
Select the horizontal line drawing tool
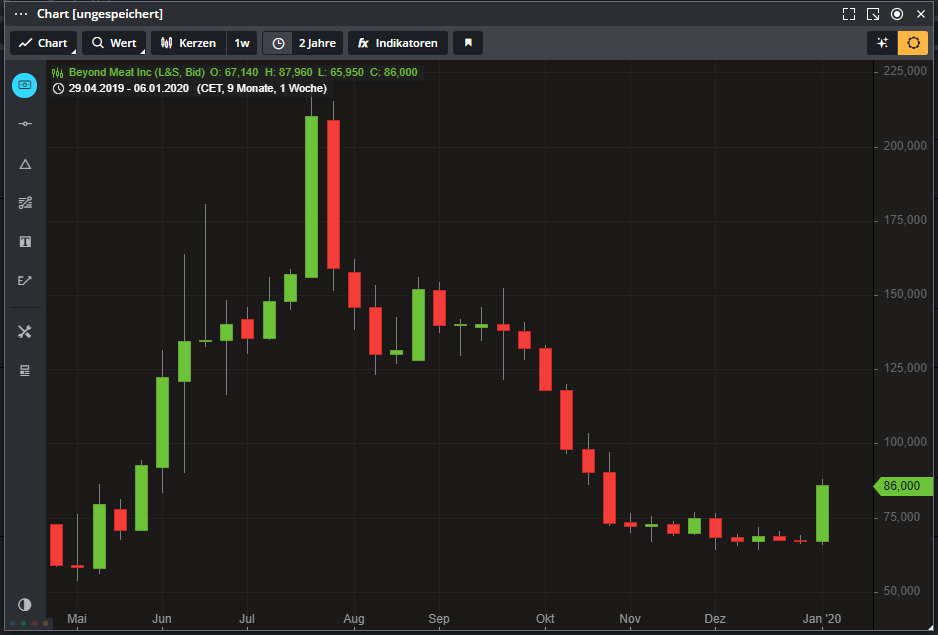[25, 124]
